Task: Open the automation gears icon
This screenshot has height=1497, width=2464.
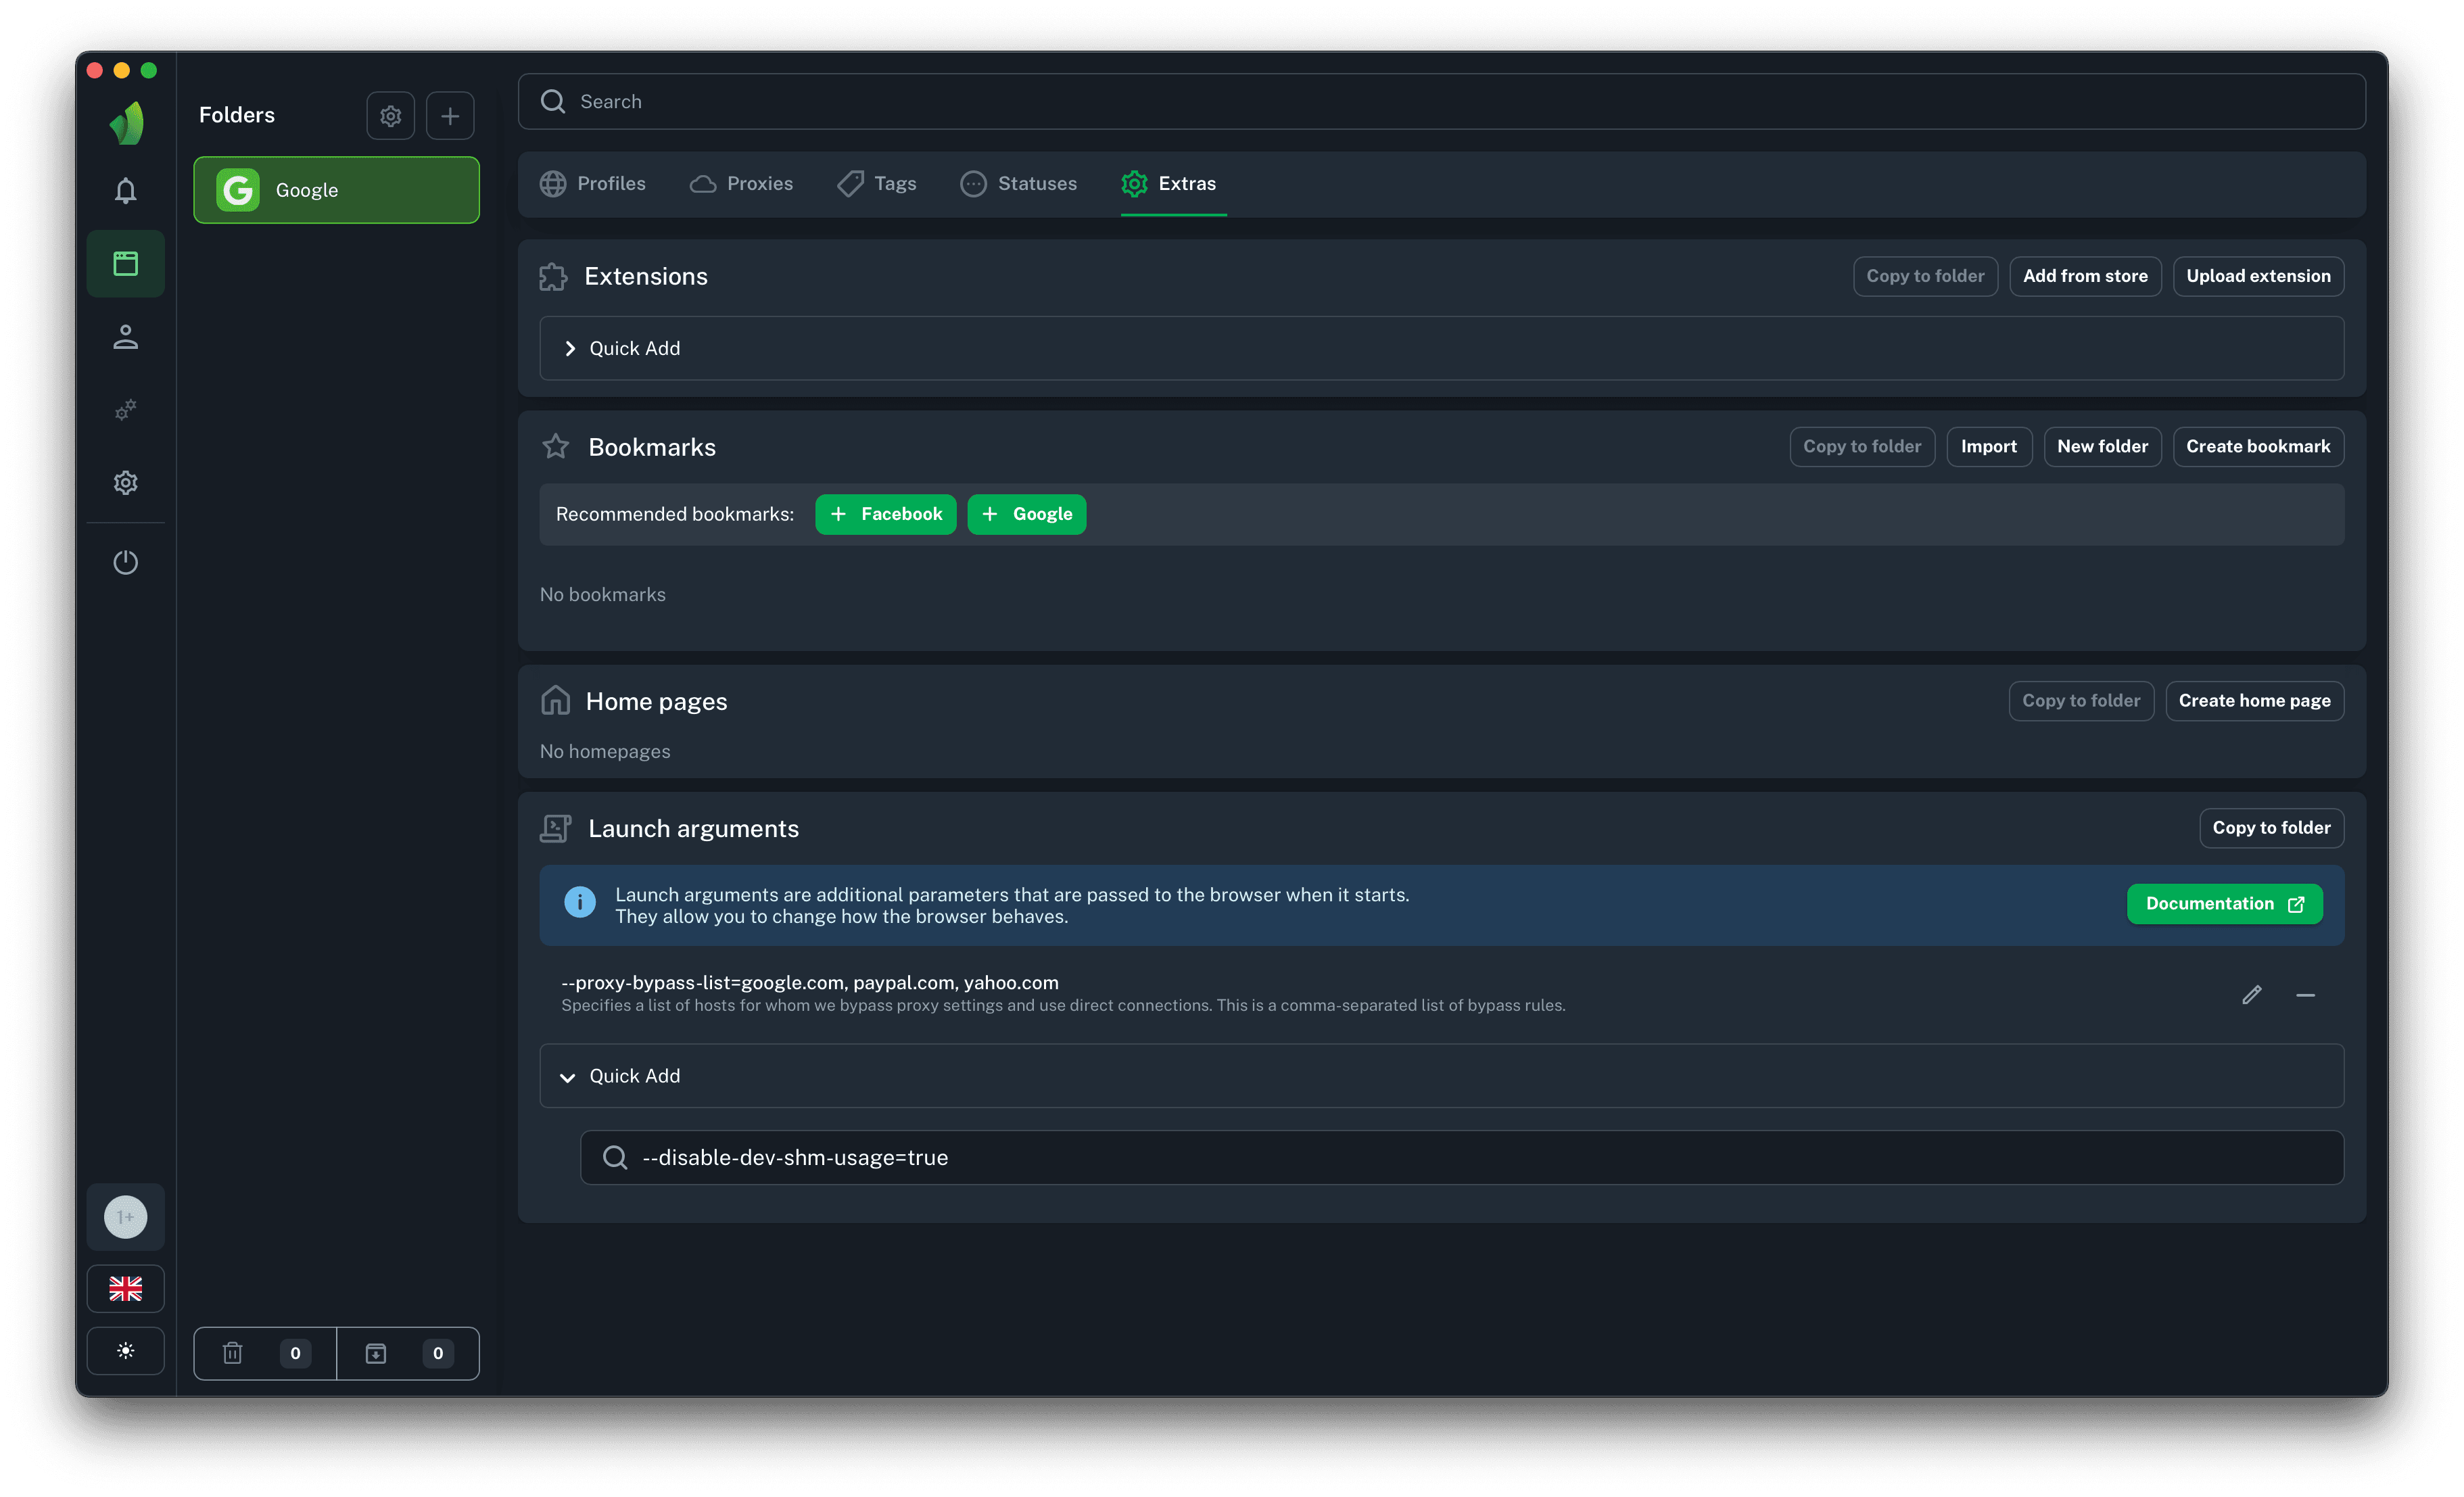Action: coord(126,410)
